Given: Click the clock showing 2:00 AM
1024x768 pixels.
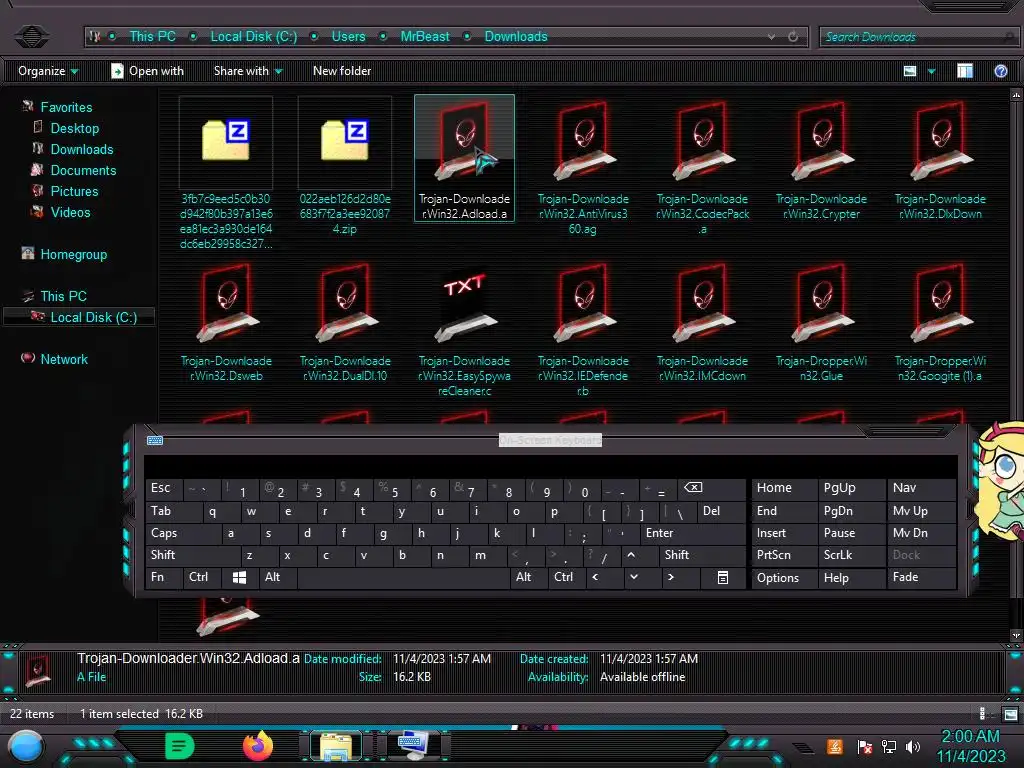Looking at the screenshot, I should [x=970, y=737].
